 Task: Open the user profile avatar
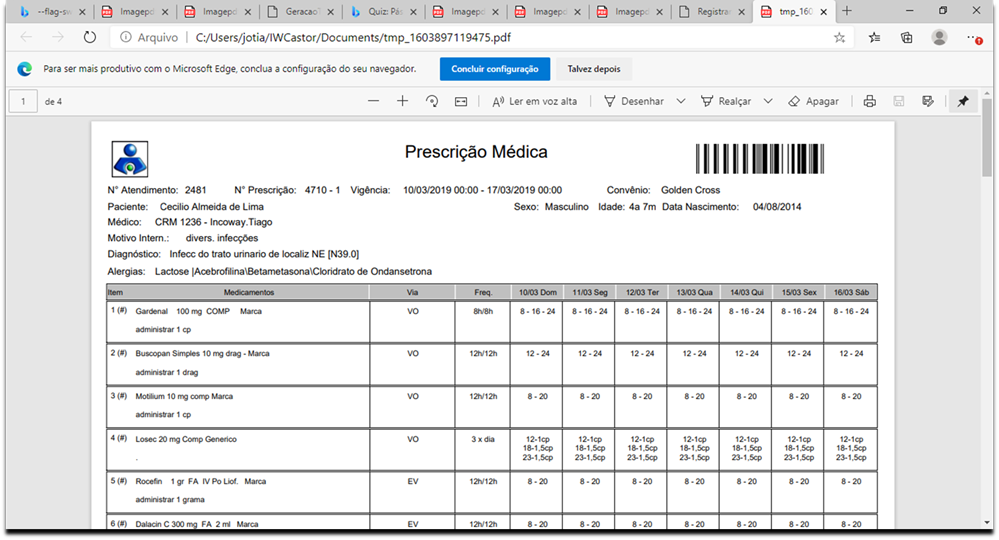click(x=939, y=37)
